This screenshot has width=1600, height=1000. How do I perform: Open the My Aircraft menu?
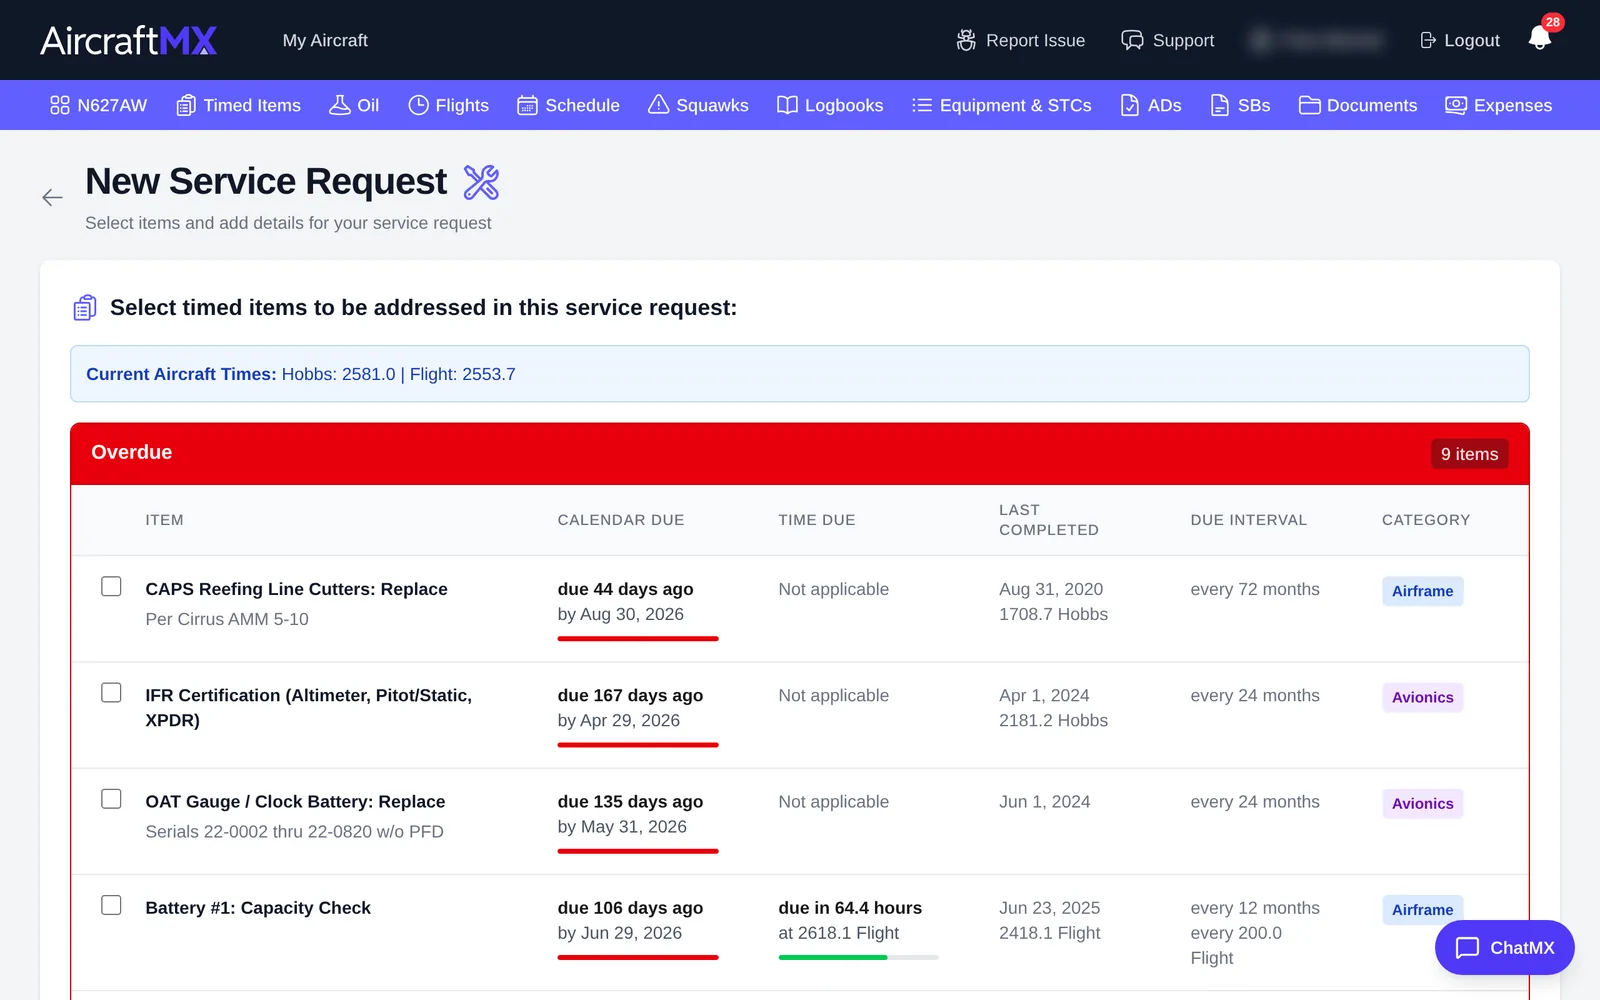[x=325, y=40]
